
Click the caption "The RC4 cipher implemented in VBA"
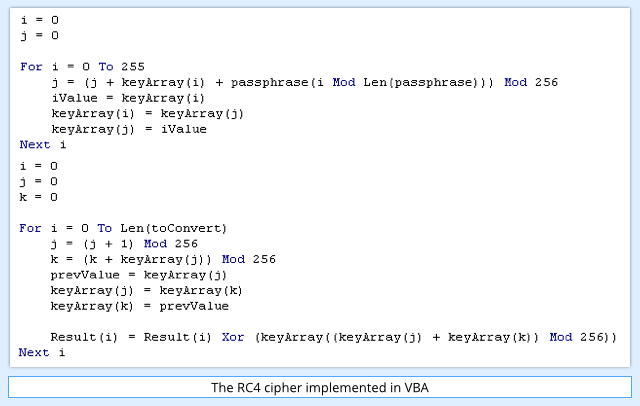(x=320, y=388)
